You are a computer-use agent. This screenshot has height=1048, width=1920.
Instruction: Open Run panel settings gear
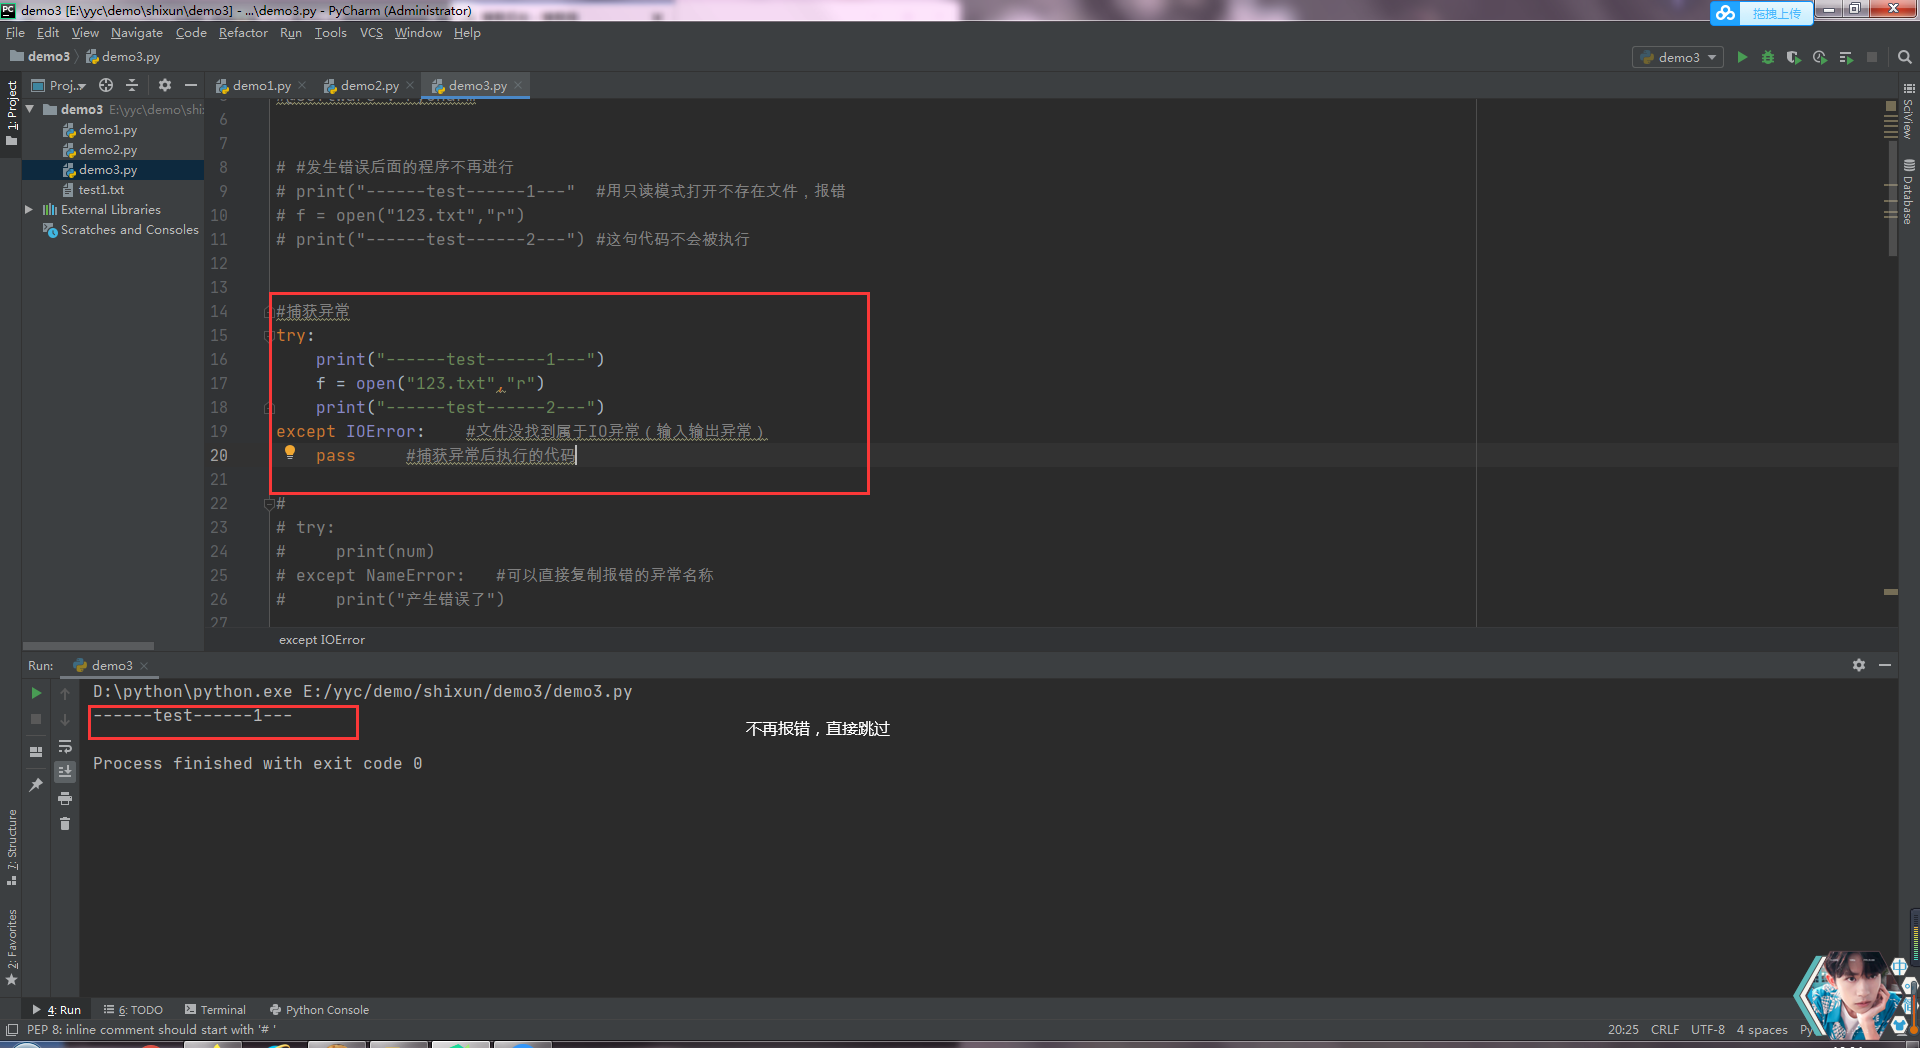click(1859, 665)
